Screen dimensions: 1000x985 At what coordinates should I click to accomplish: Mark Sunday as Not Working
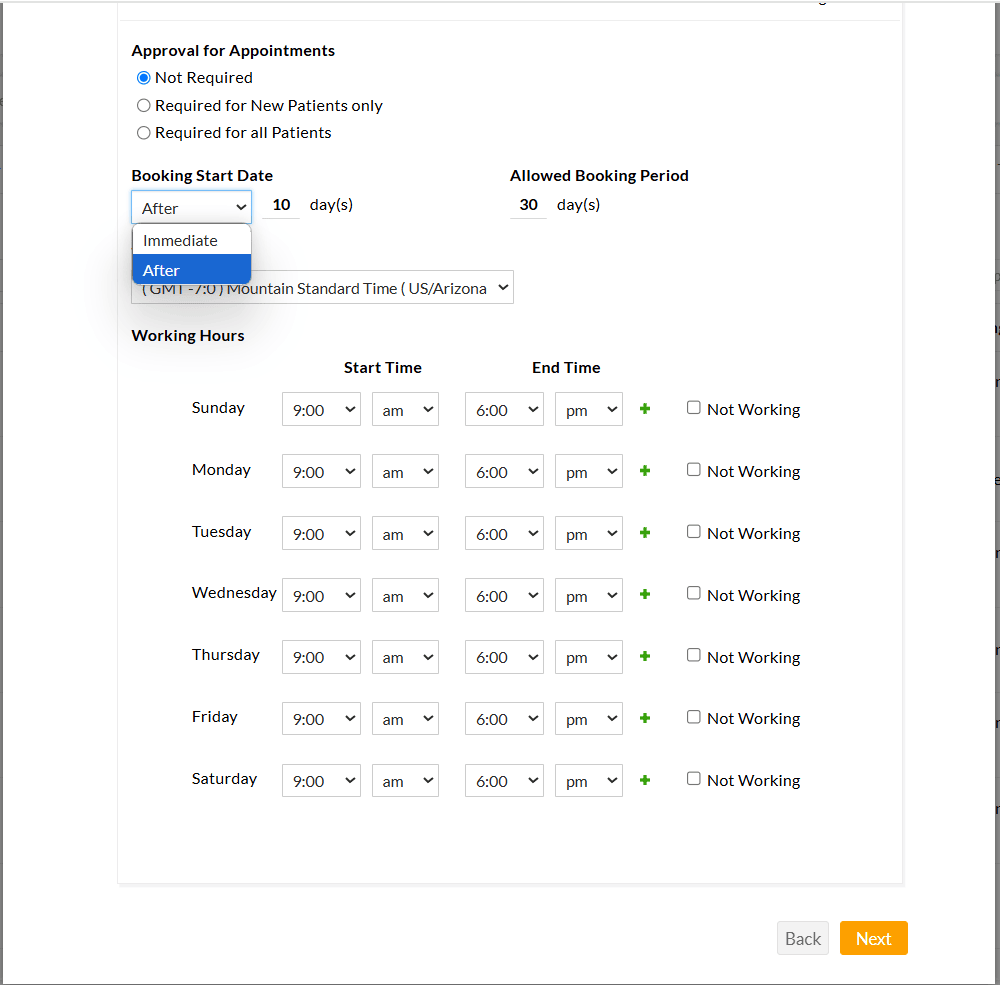pyautogui.click(x=694, y=408)
